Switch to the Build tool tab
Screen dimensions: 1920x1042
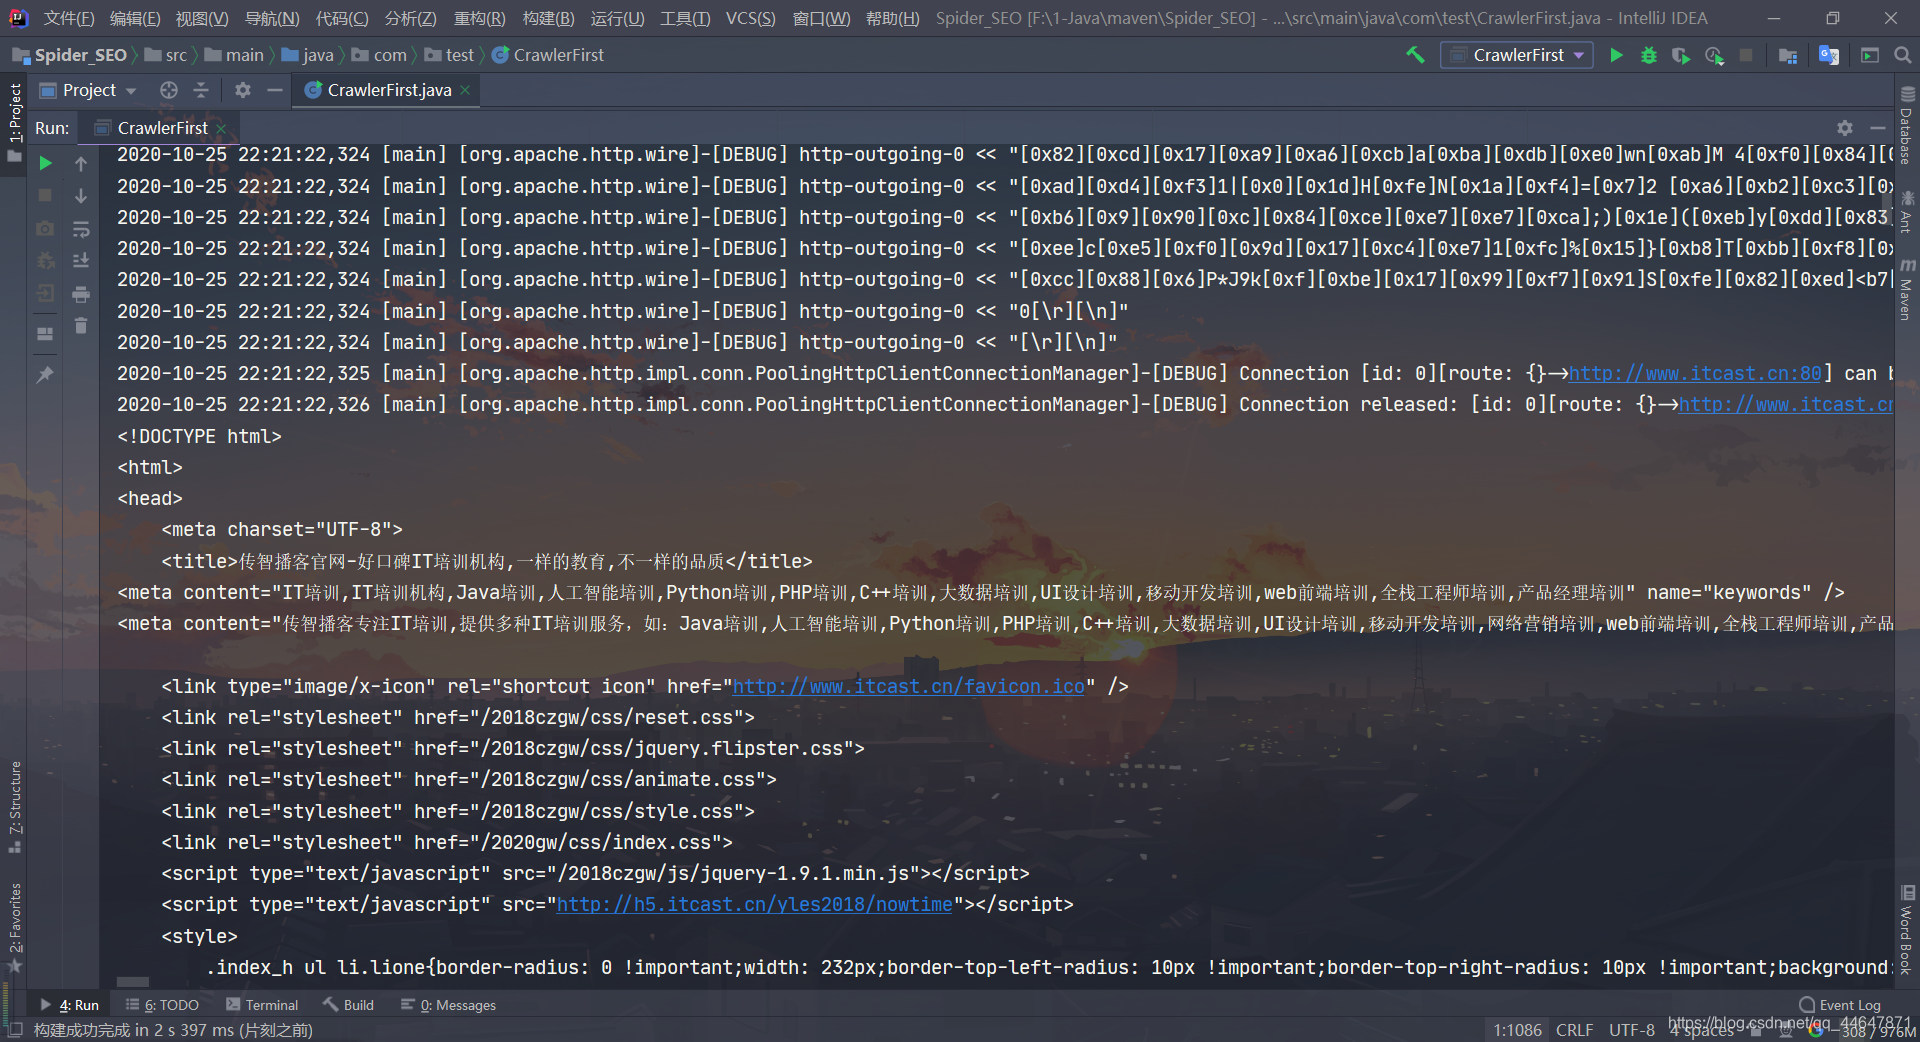pos(348,1005)
